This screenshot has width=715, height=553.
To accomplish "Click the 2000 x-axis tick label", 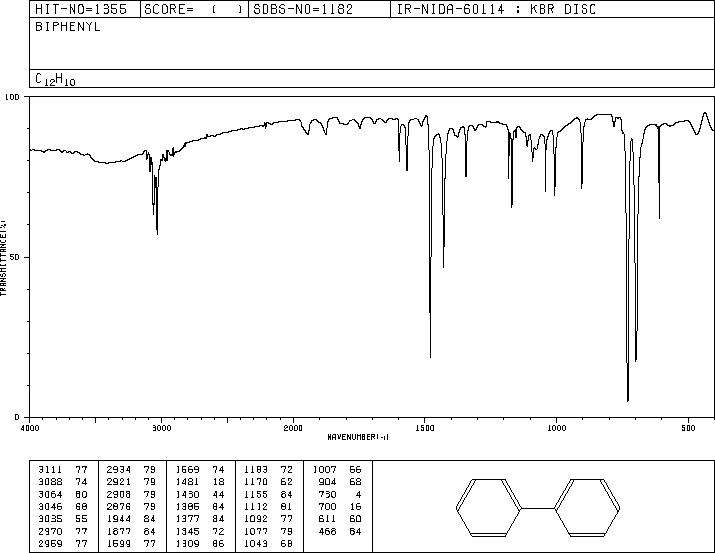I will (x=293, y=428).
